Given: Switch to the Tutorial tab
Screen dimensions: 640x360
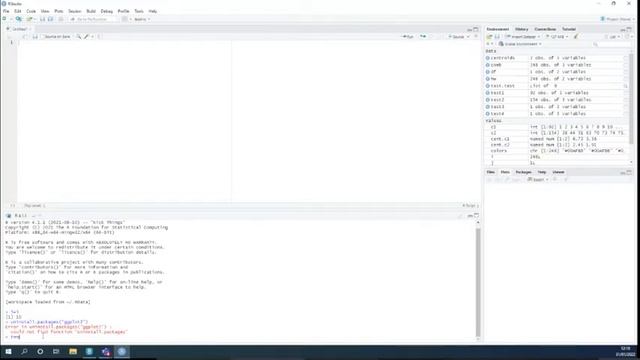Looking at the screenshot, I should tap(569, 29).
